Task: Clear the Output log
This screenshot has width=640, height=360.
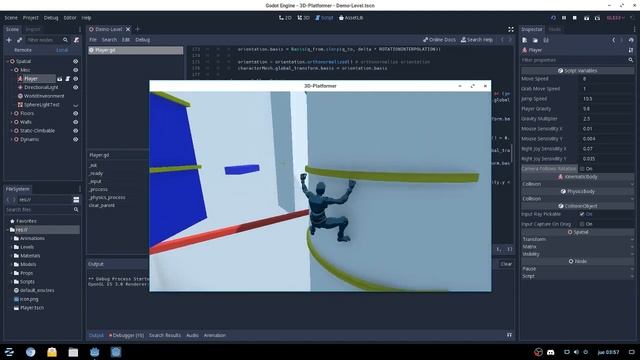Action: (506, 264)
